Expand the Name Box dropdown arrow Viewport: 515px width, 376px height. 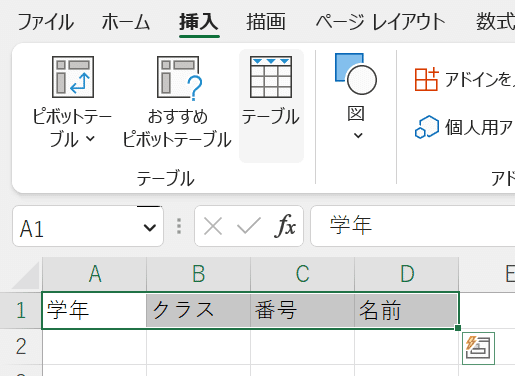(150, 228)
